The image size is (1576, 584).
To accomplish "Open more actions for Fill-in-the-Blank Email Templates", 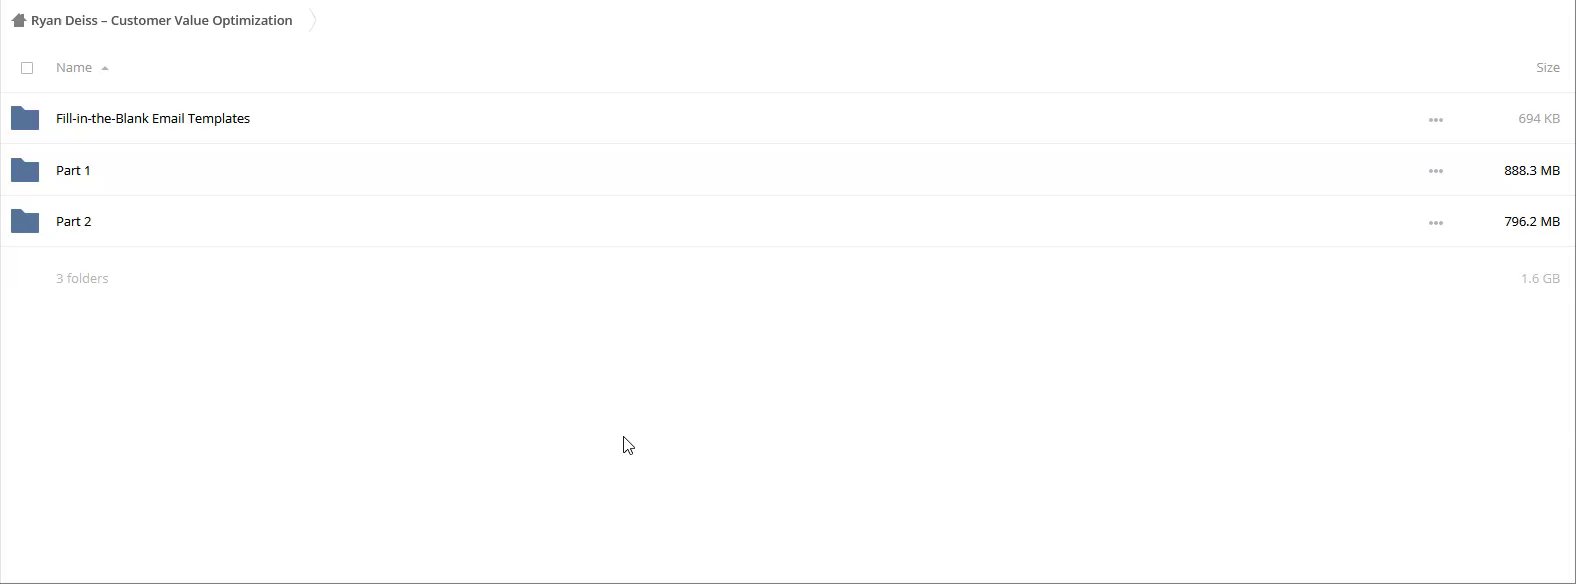I will (x=1435, y=120).
